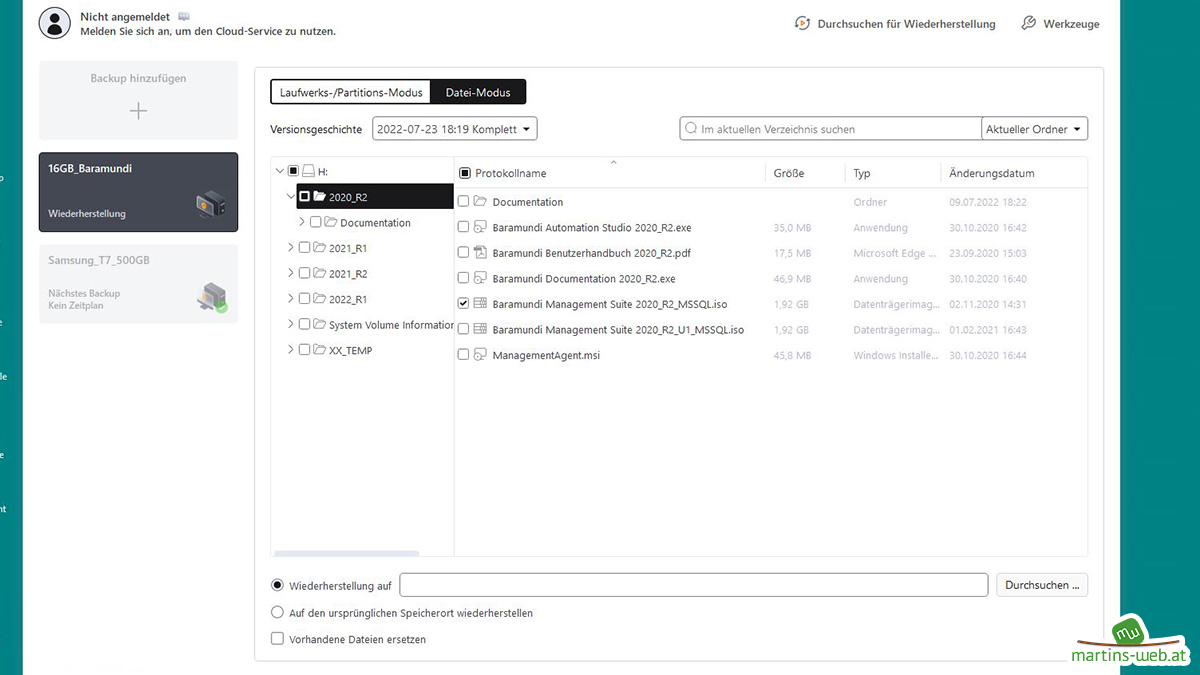Expand the 2021_R2 tree node
The width and height of the screenshot is (1200, 675).
tap(290, 273)
